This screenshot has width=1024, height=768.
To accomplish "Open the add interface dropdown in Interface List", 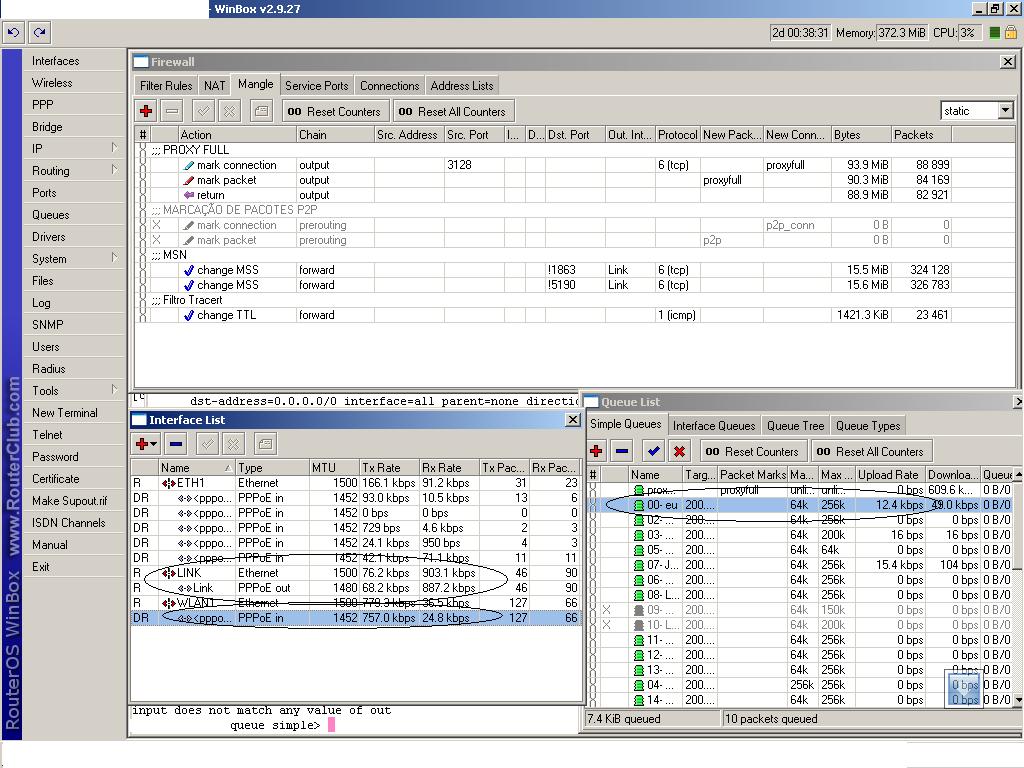I will pos(146,443).
